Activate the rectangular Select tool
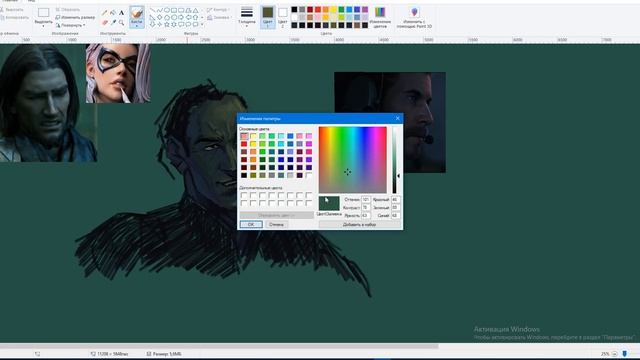 coord(43,13)
